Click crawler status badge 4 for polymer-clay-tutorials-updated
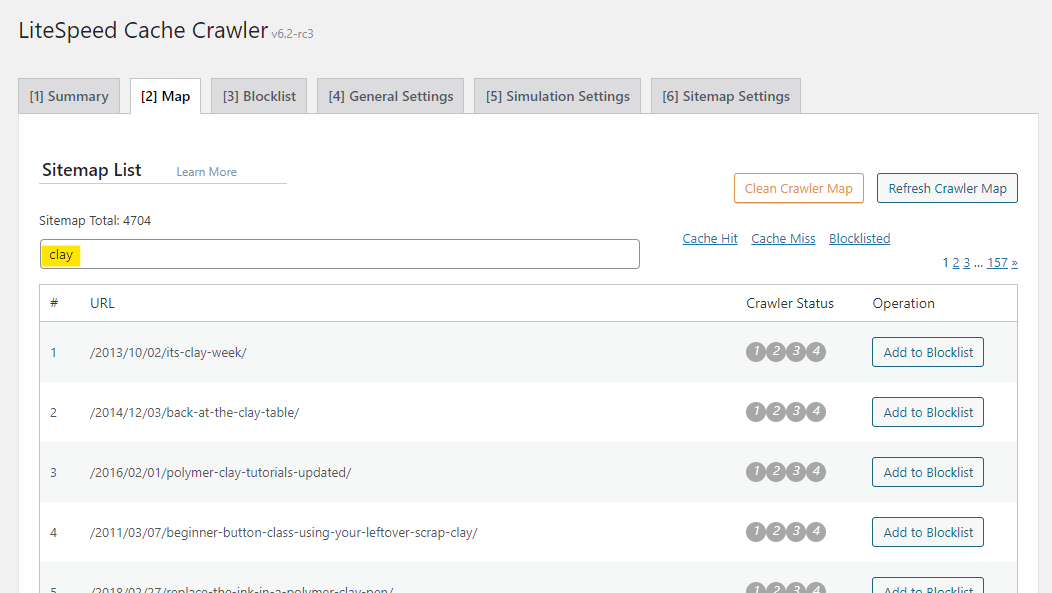Viewport: 1052px width, 593px height. click(x=816, y=472)
